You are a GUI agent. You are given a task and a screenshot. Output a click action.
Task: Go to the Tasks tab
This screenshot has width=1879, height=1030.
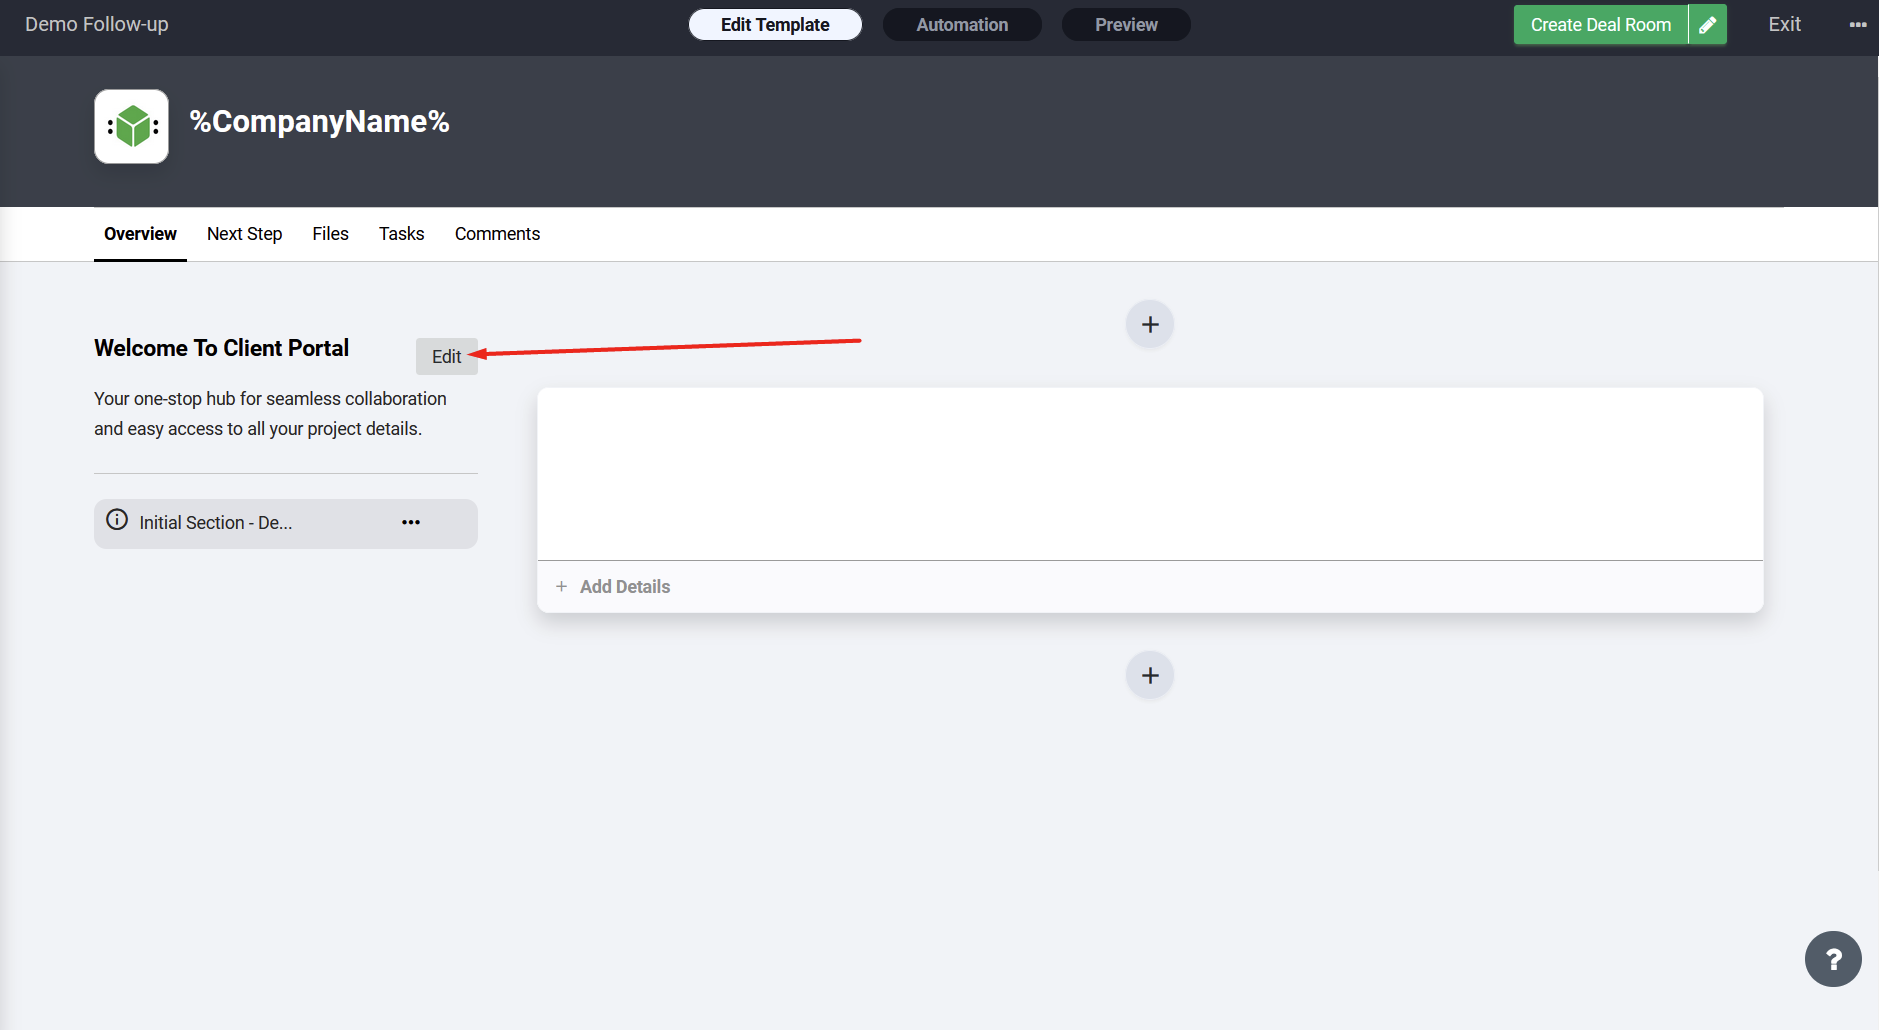coord(401,234)
